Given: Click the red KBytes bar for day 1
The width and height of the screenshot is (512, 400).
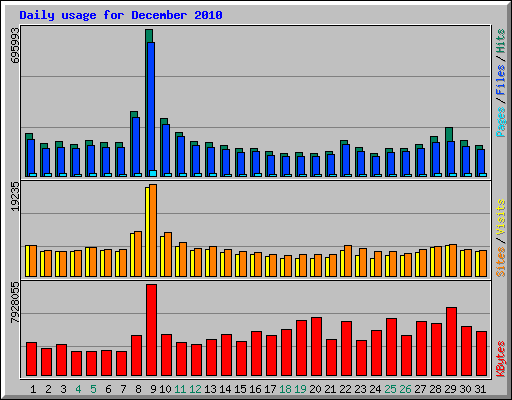Looking at the screenshot, I should click(x=31, y=359).
